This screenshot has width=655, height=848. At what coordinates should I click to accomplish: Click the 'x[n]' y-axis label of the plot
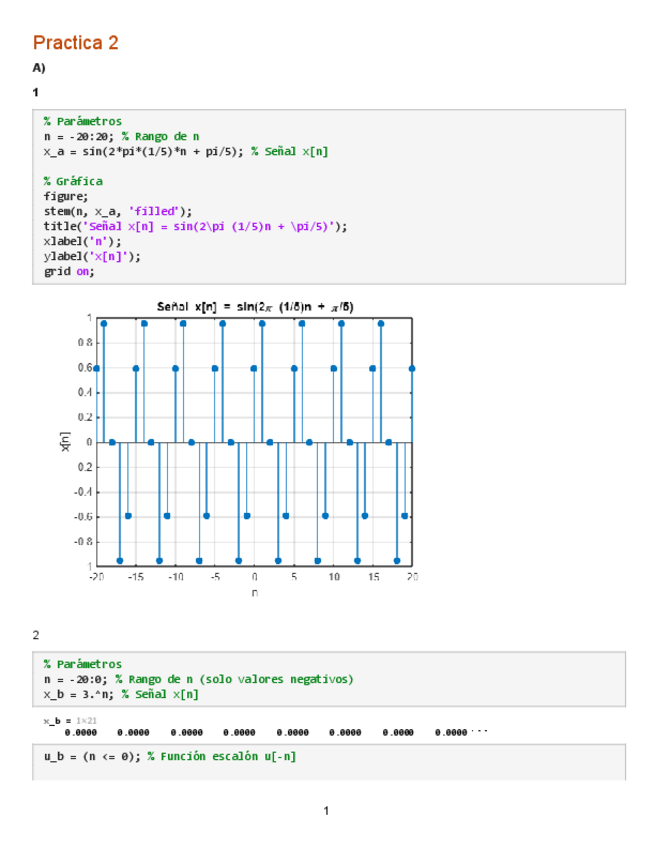(x=66, y=442)
